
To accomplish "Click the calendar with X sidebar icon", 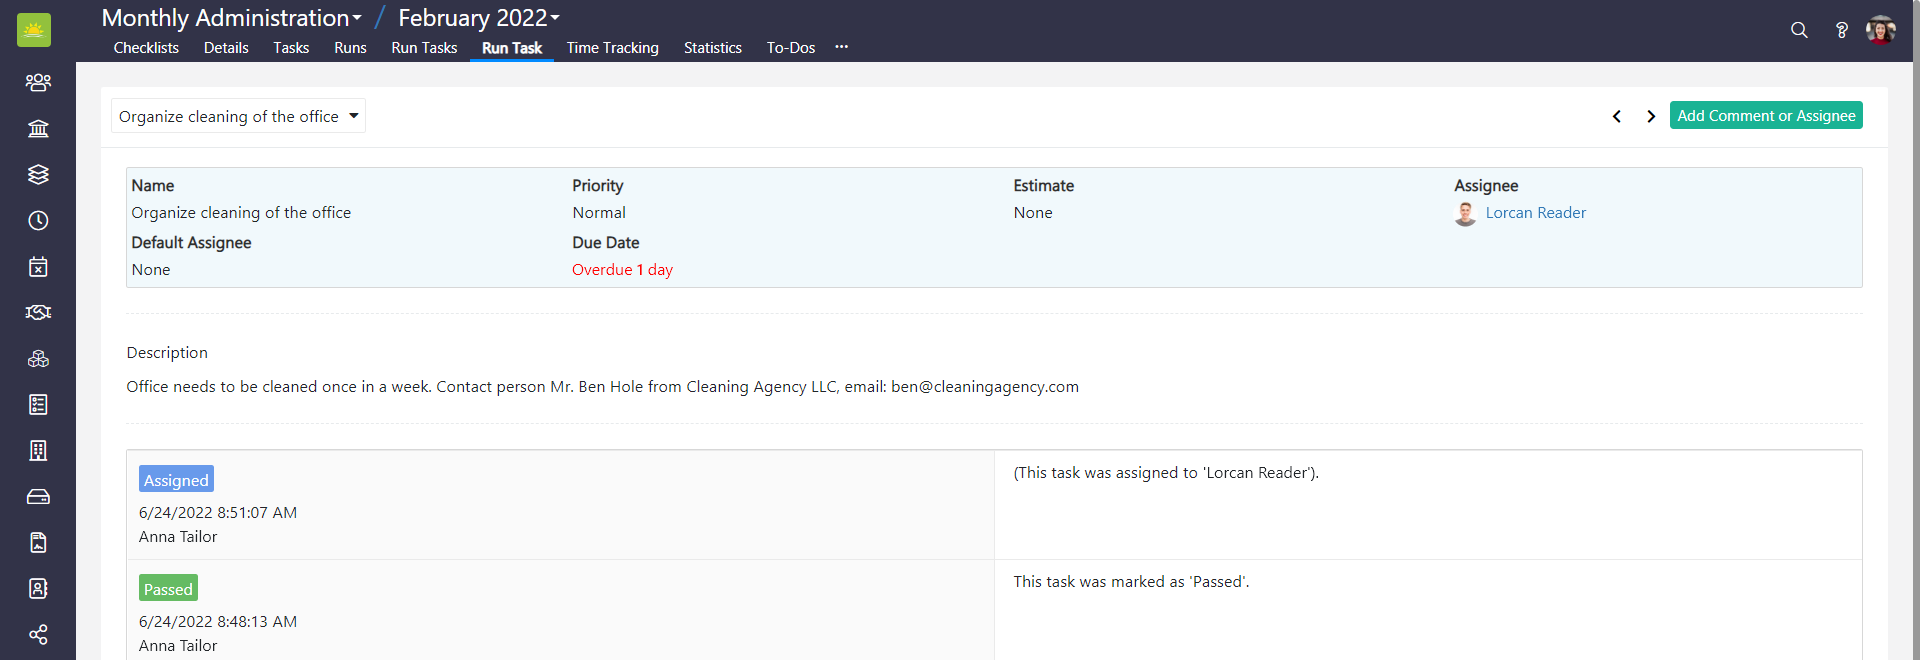I will tap(38, 267).
